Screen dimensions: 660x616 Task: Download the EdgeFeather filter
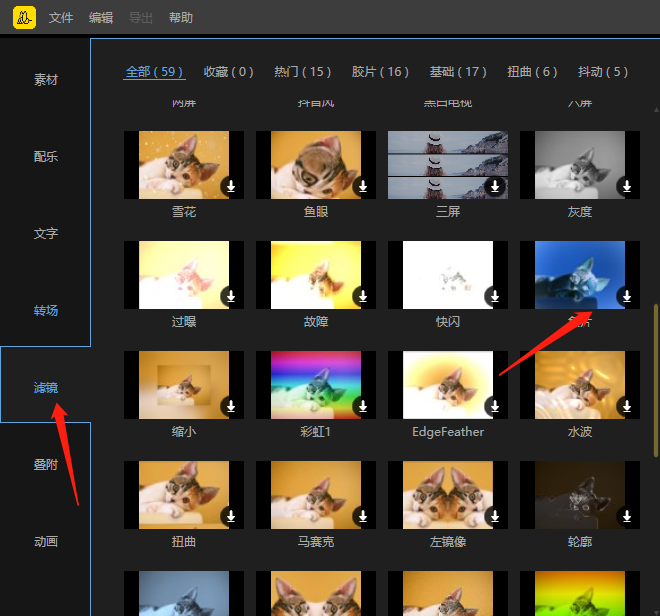494,406
